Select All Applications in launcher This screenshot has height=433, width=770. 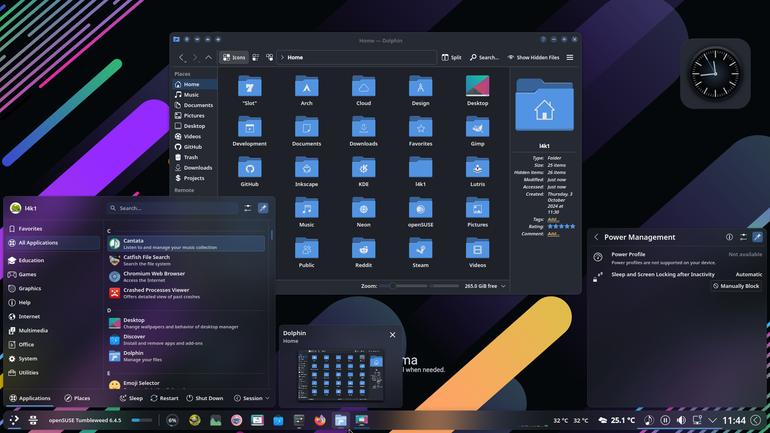pyautogui.click(x=53, y=243)
